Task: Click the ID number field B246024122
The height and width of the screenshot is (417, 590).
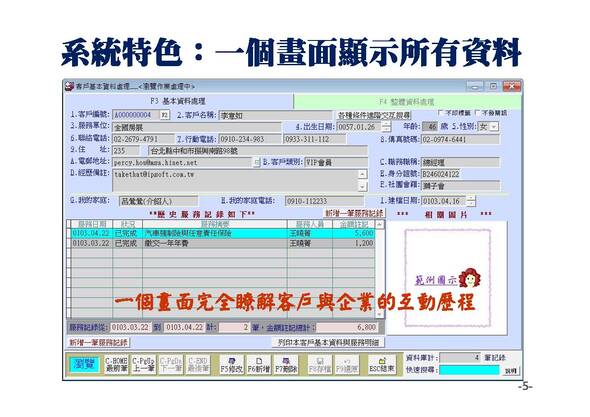Action: pyautogui.click(x=441, y=174)
